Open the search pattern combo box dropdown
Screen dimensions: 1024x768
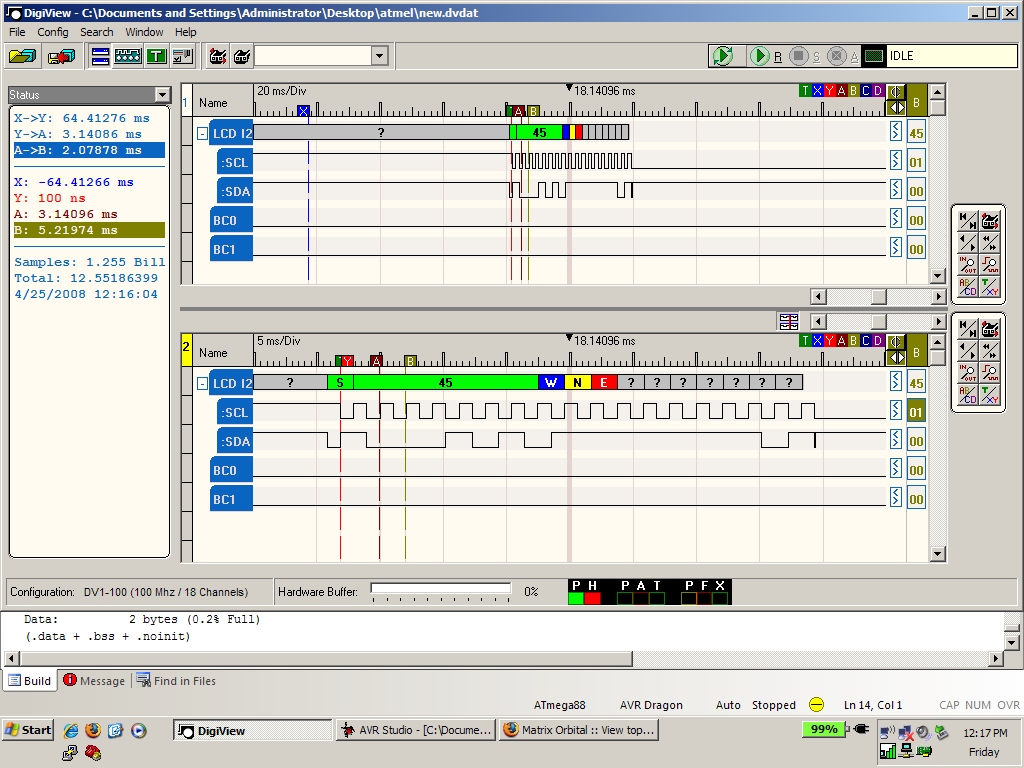pos(379,56)
